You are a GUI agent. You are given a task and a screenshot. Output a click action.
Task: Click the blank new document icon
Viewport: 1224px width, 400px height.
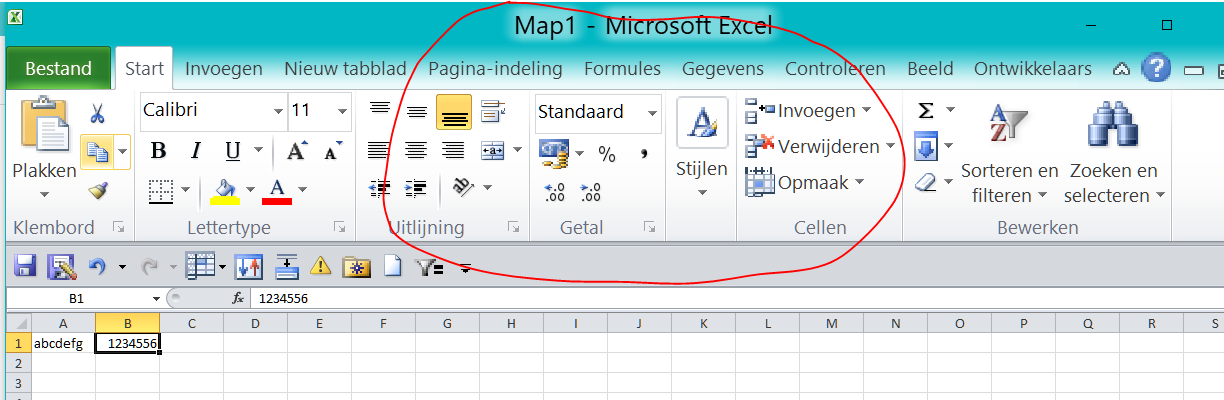(x=393, y=266)
